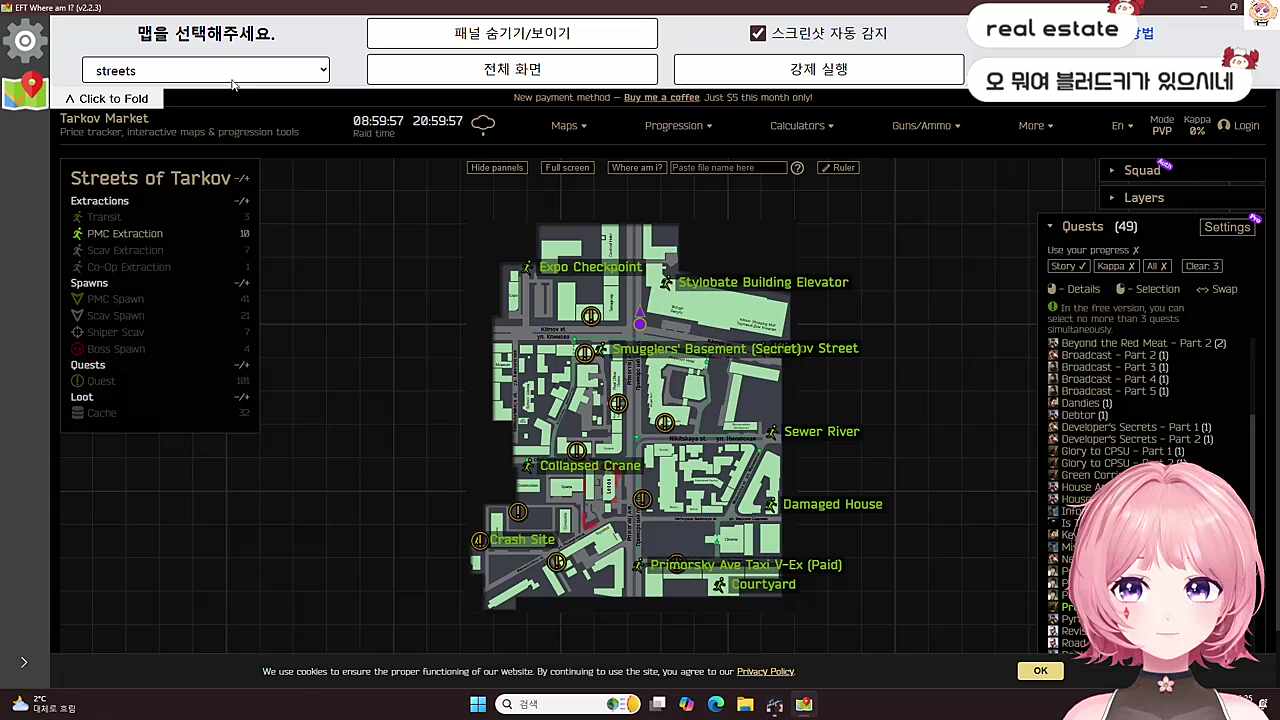Toggle the 스크린샷 자동 감지 checkbox
This screenshot has height=720, width=1280.
(x=758, y=33)
